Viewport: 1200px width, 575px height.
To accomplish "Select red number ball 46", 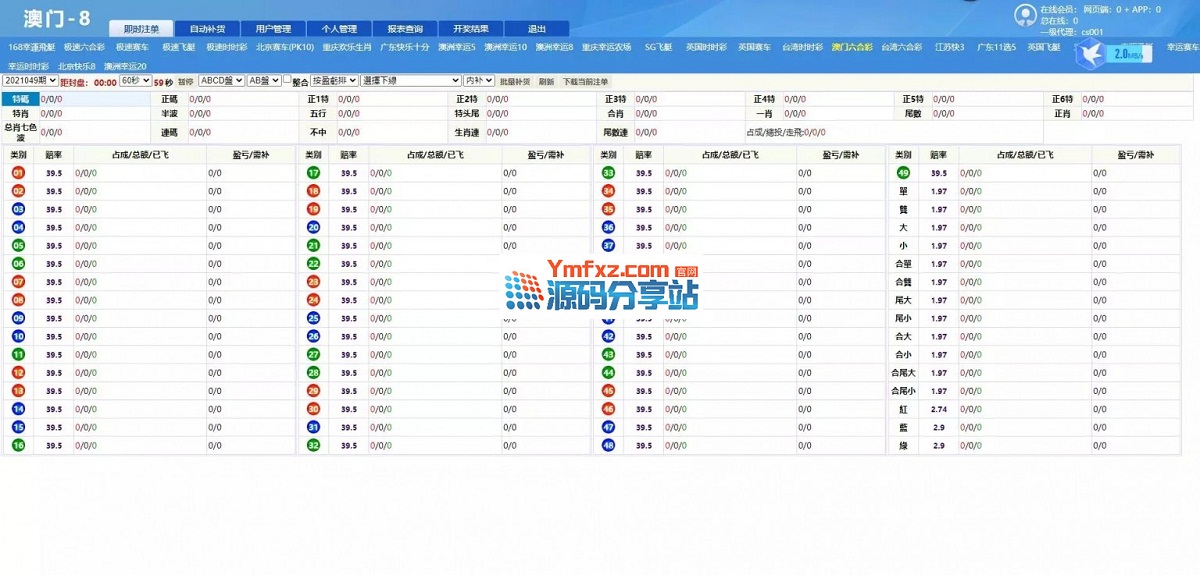I will [608, 409].
